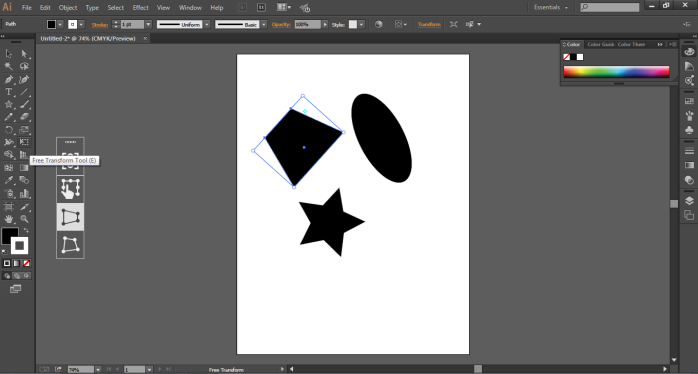Choose Free Transform option with hand icon
698x374 pixels.
70,189
